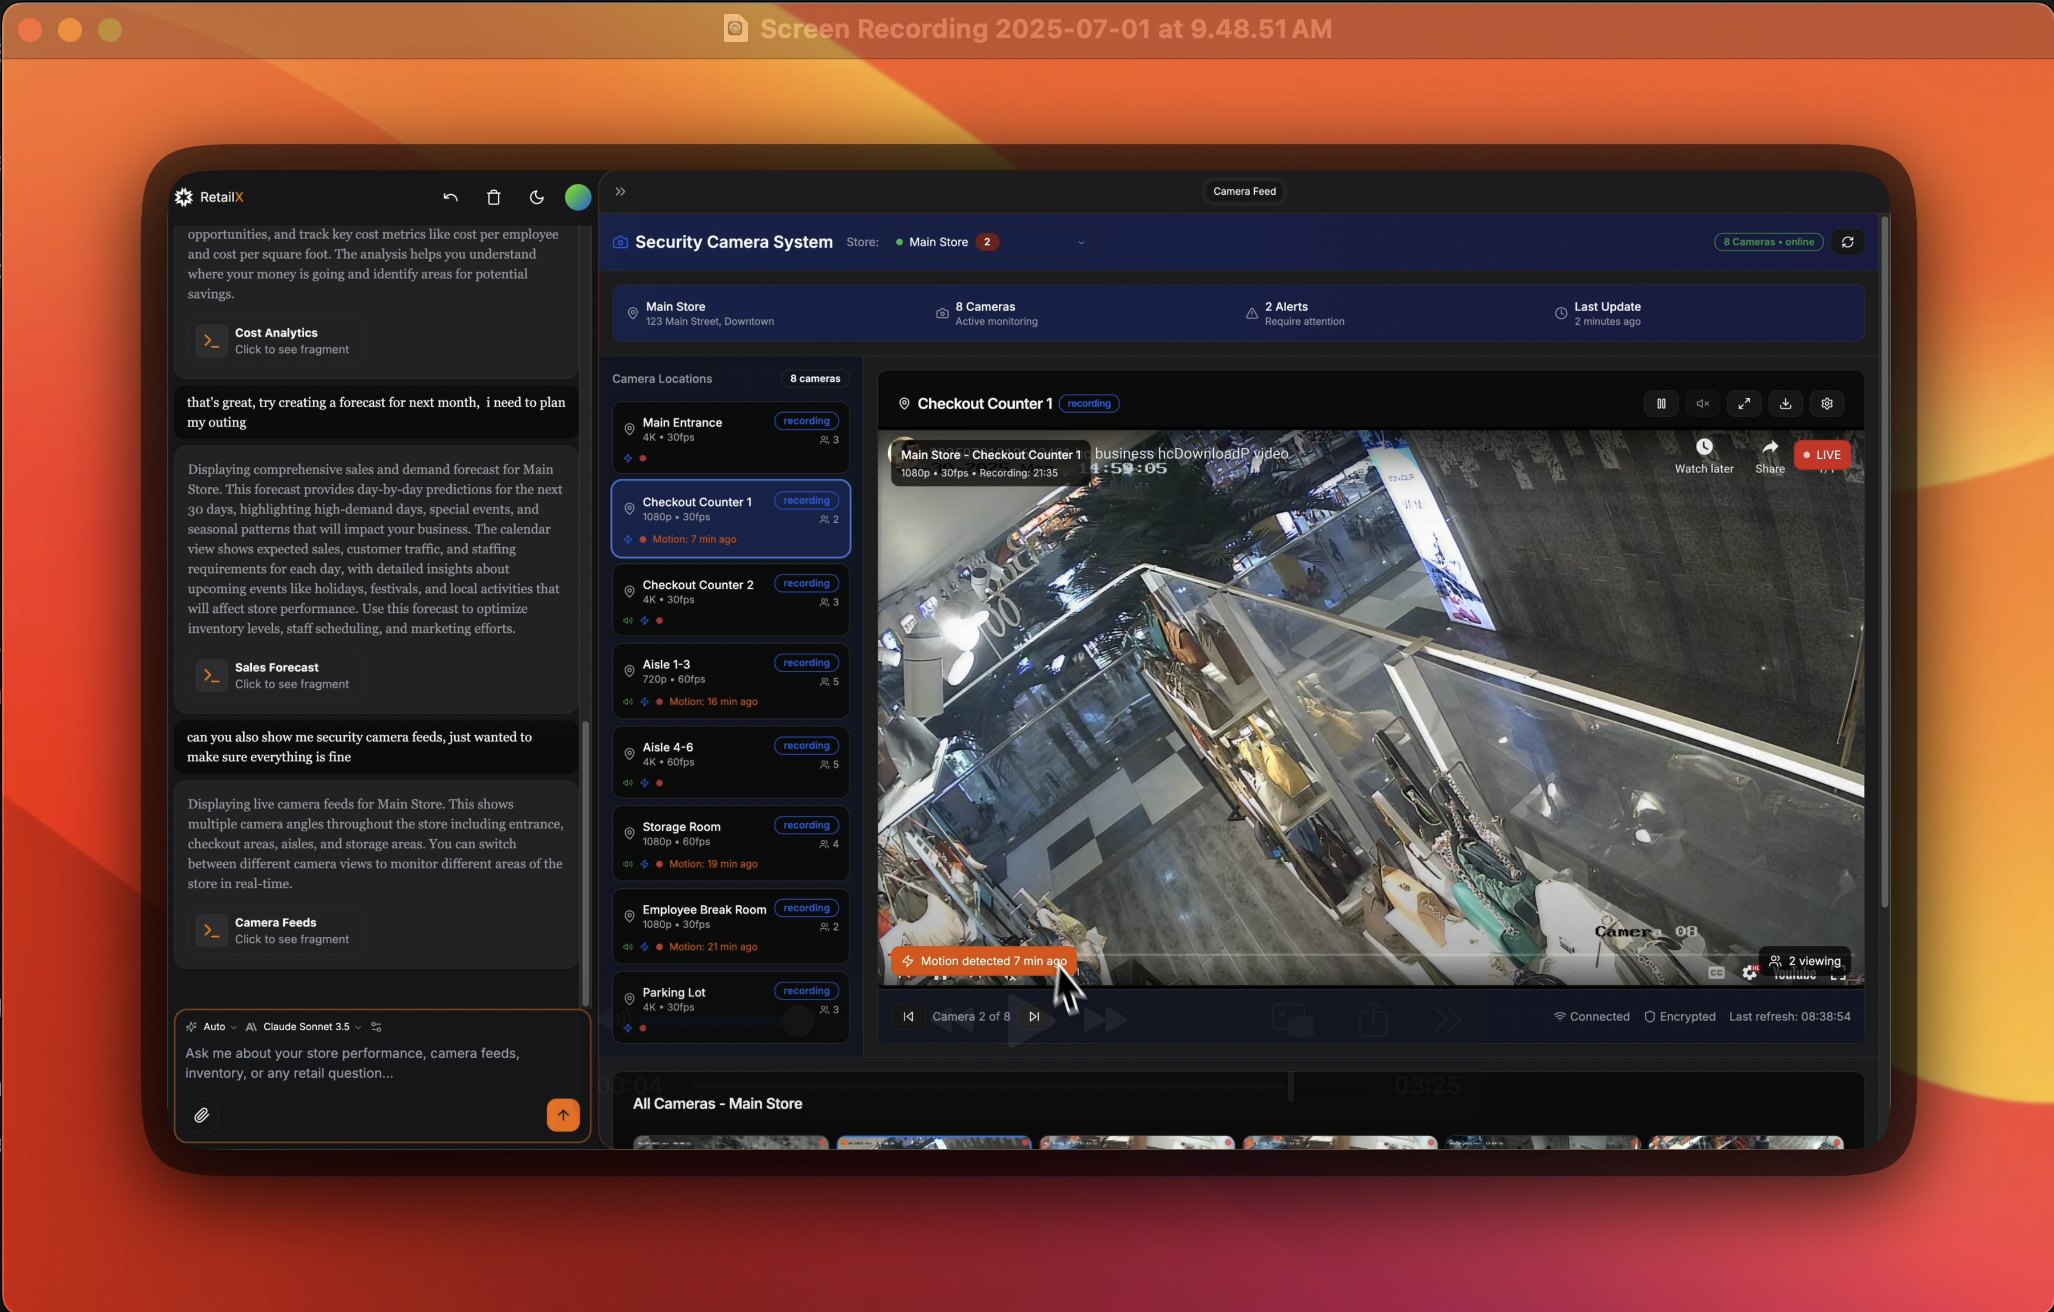Click the undo arrow icon
2054x1312 pixels.
click(450, 197)
